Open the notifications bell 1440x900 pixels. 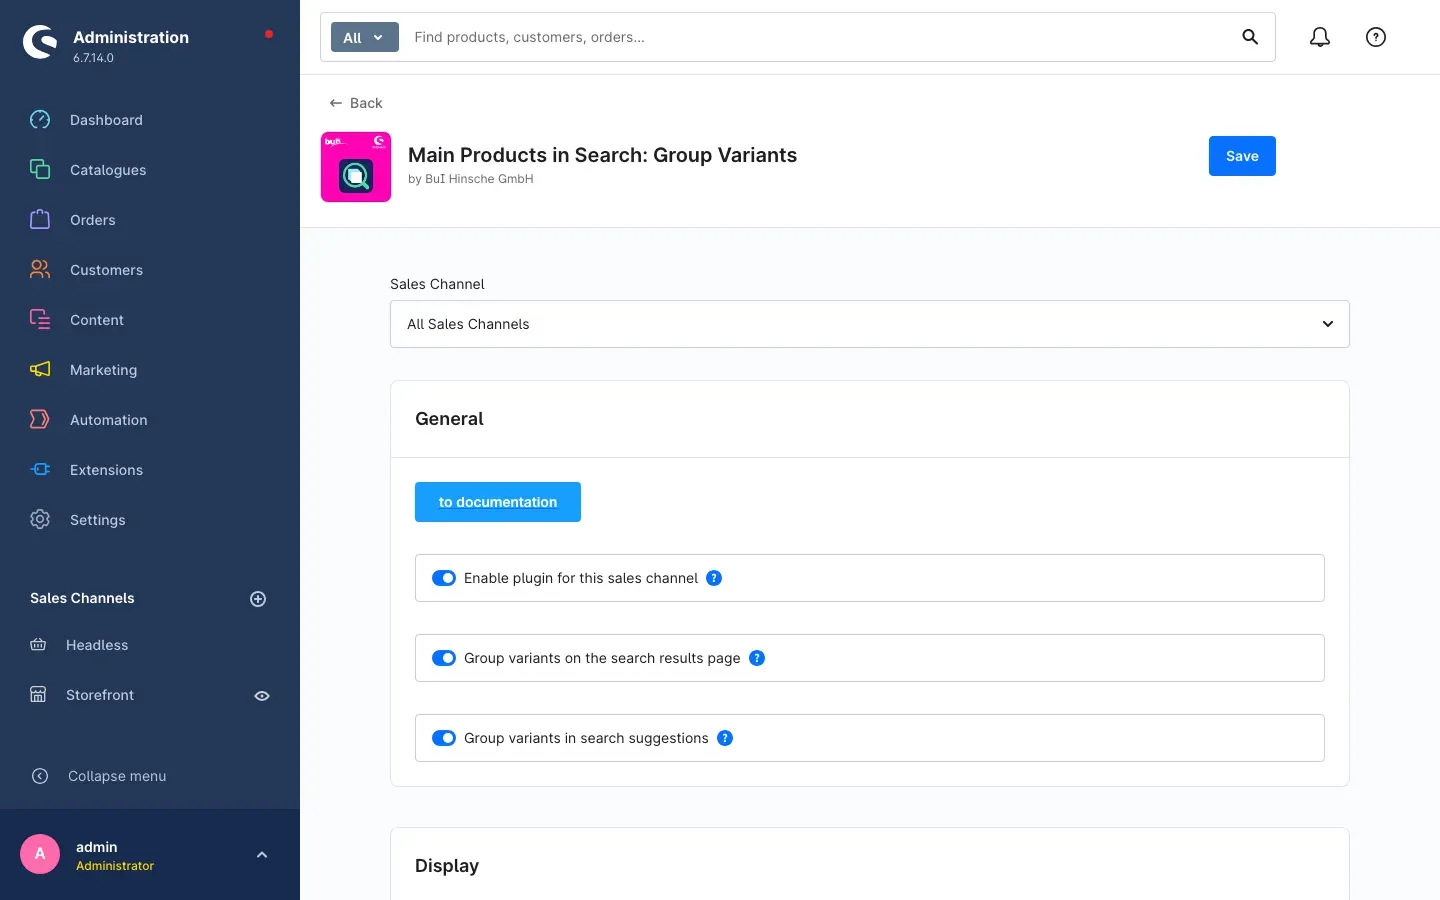(1320, 37)
